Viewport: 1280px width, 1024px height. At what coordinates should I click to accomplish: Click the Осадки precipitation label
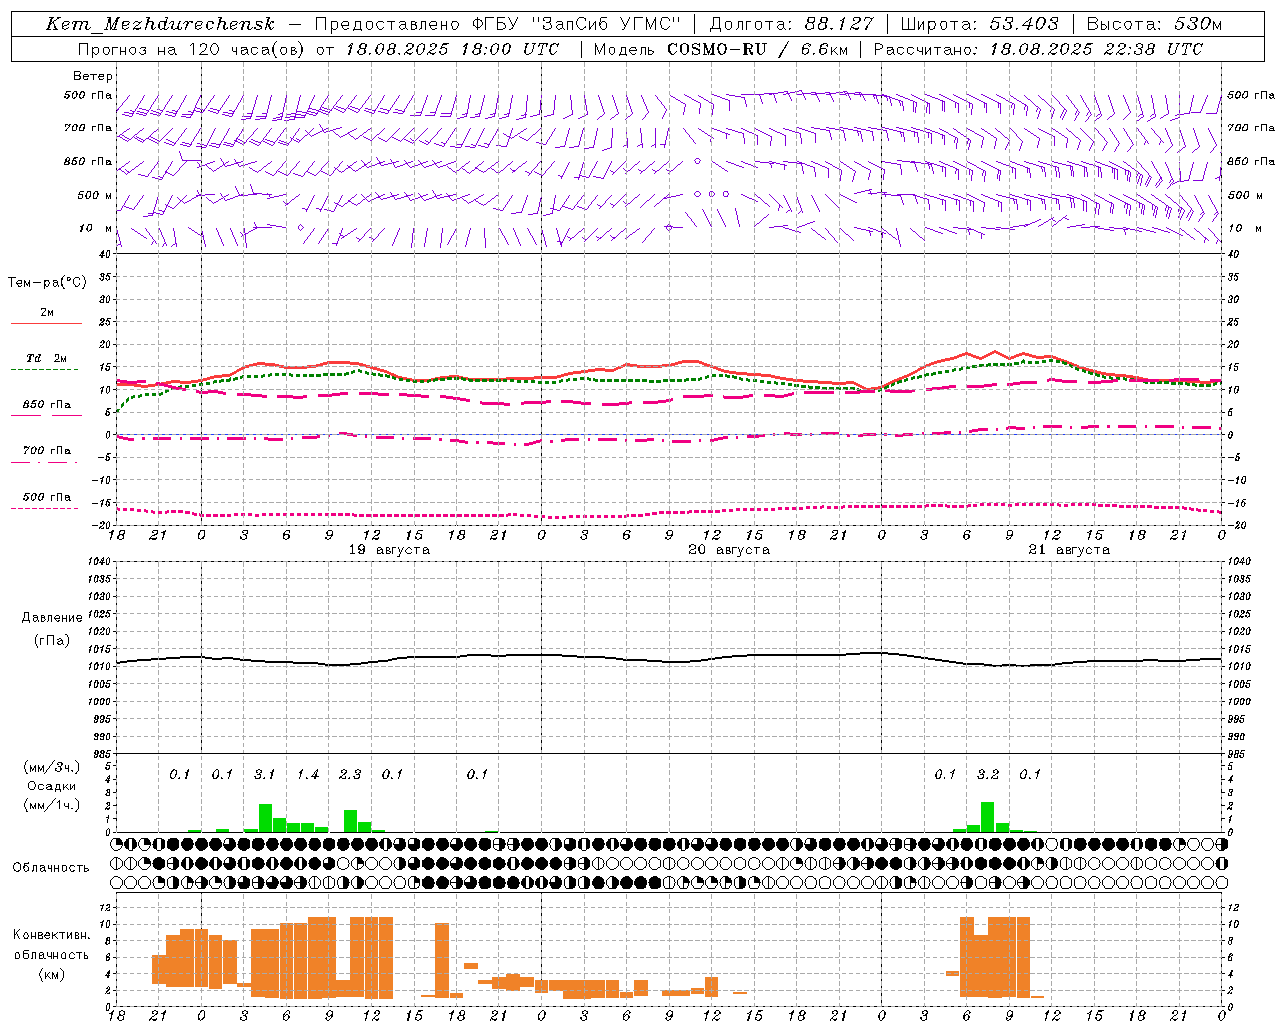51,786
